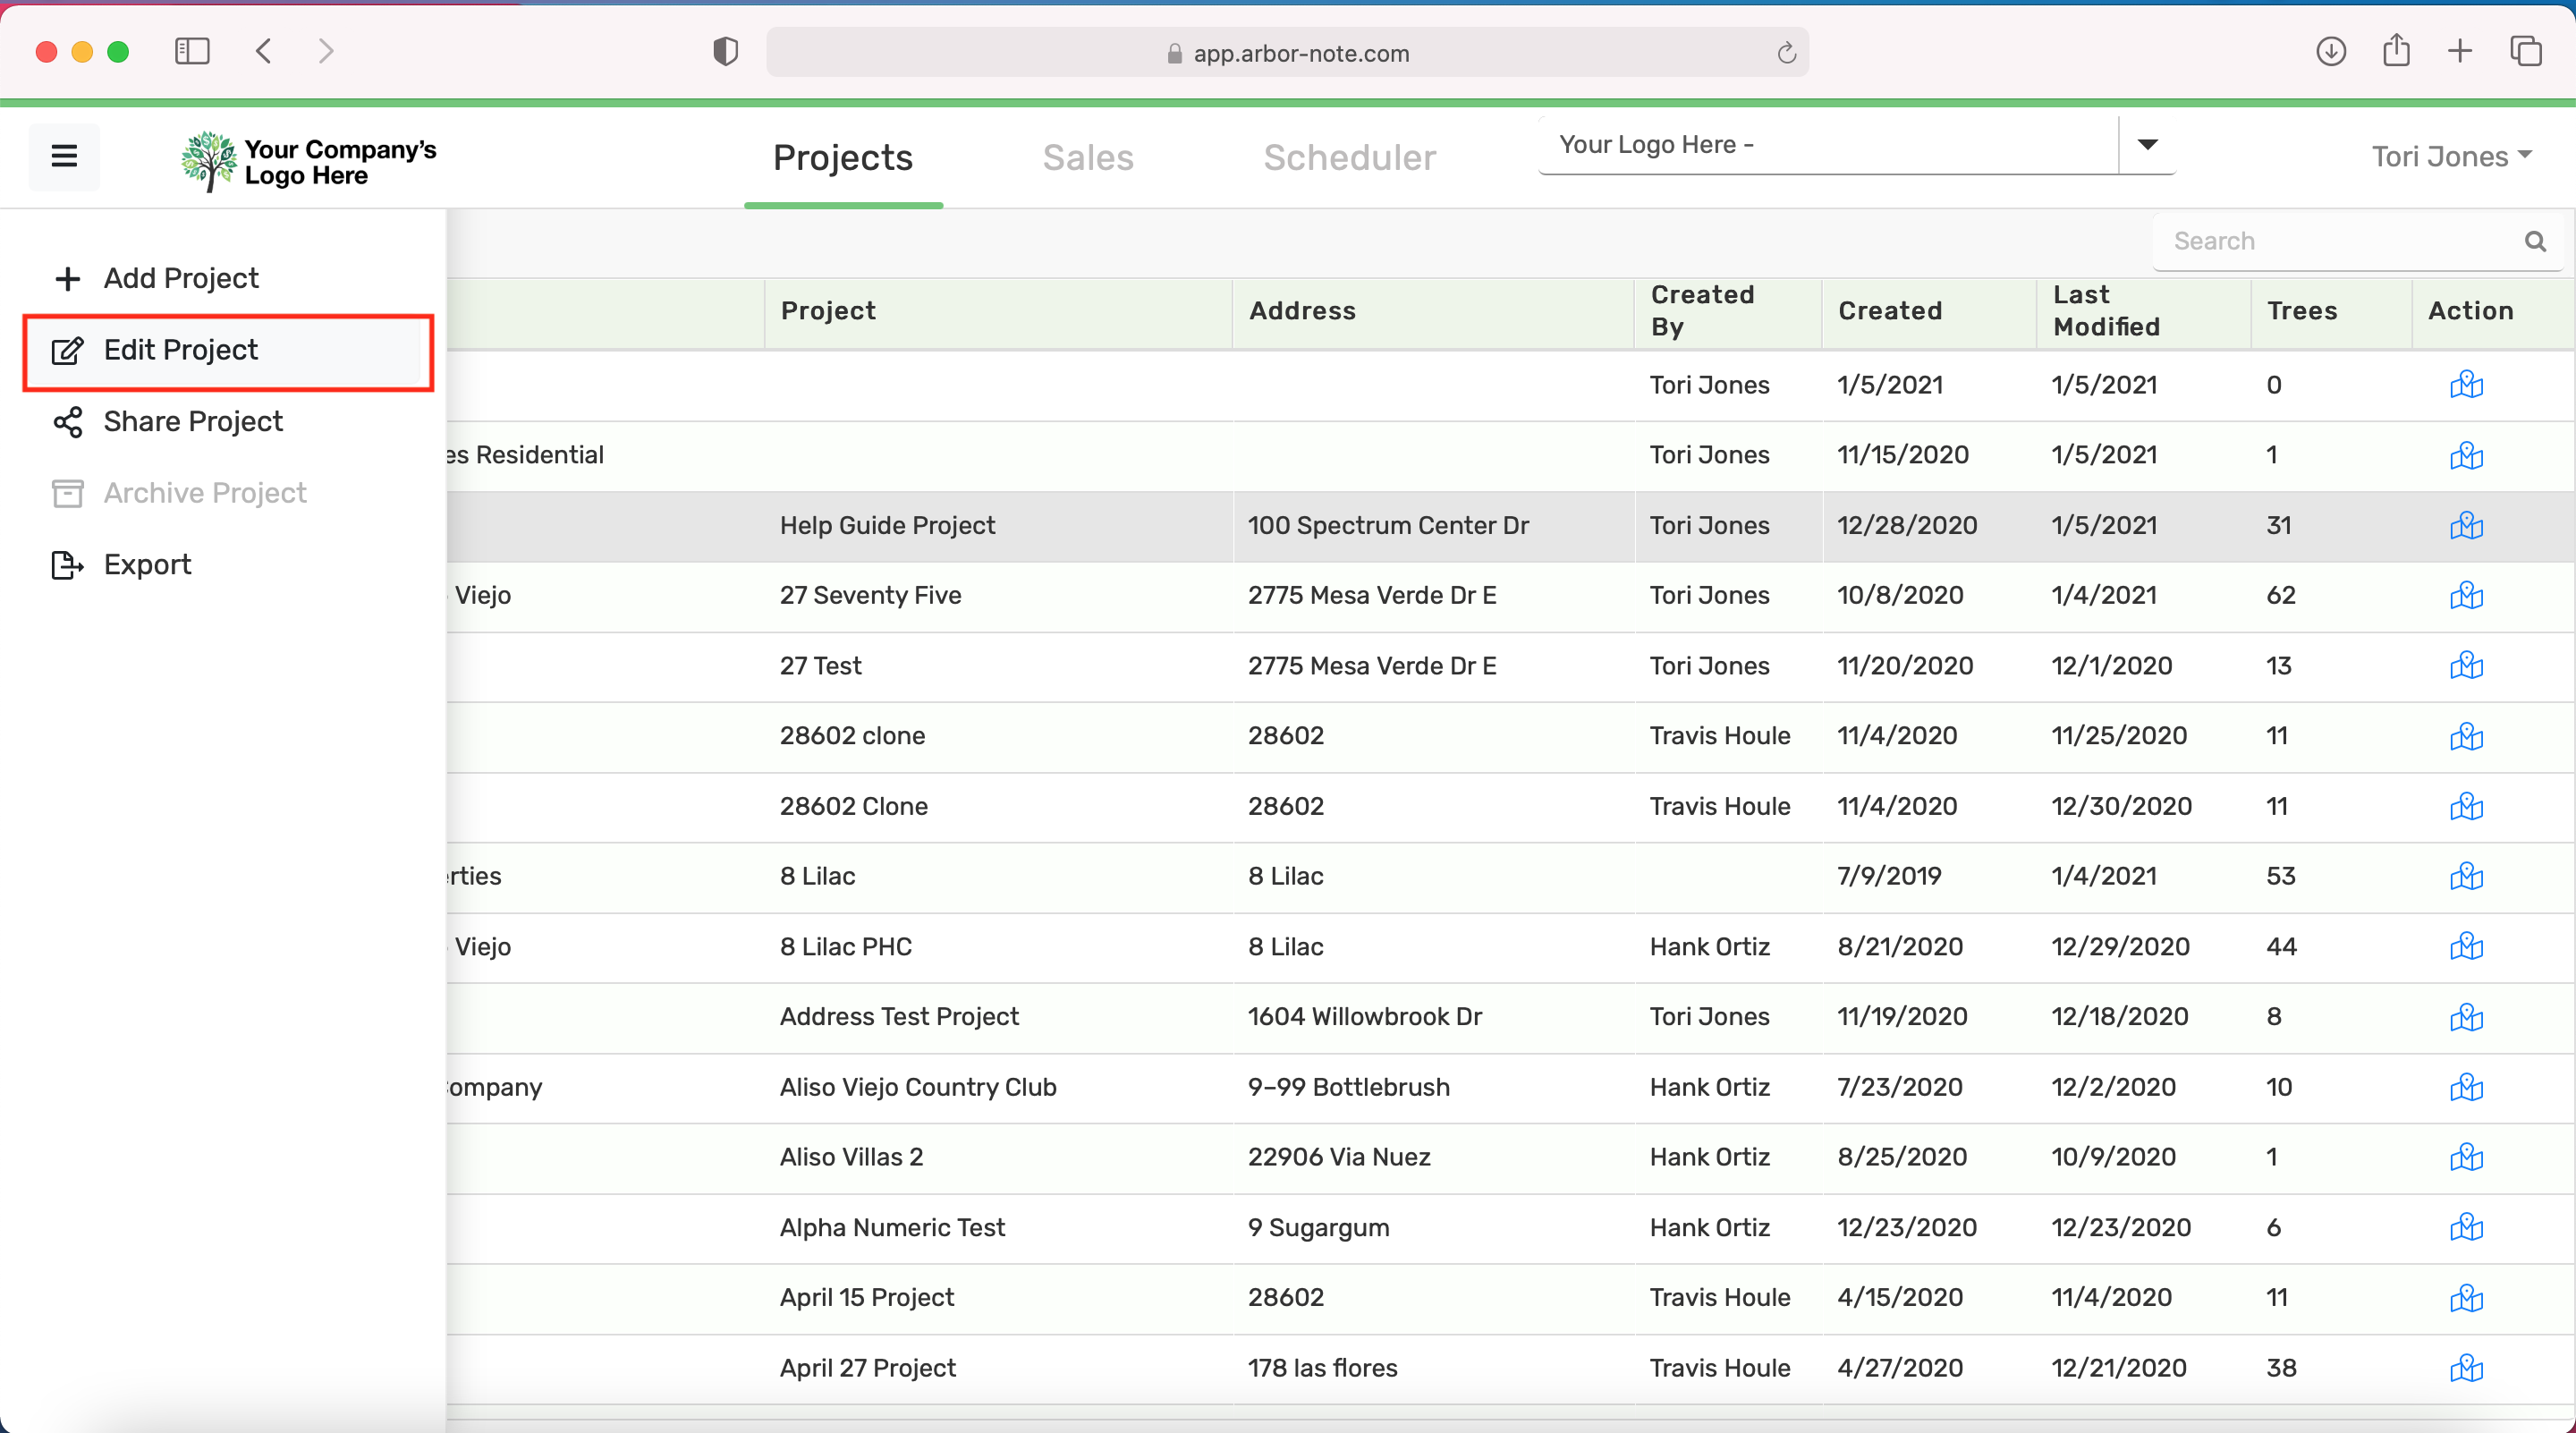2576x1433 pixels.
Task: Open map icon for Residential row
Action: click(x=2466, y=455)
